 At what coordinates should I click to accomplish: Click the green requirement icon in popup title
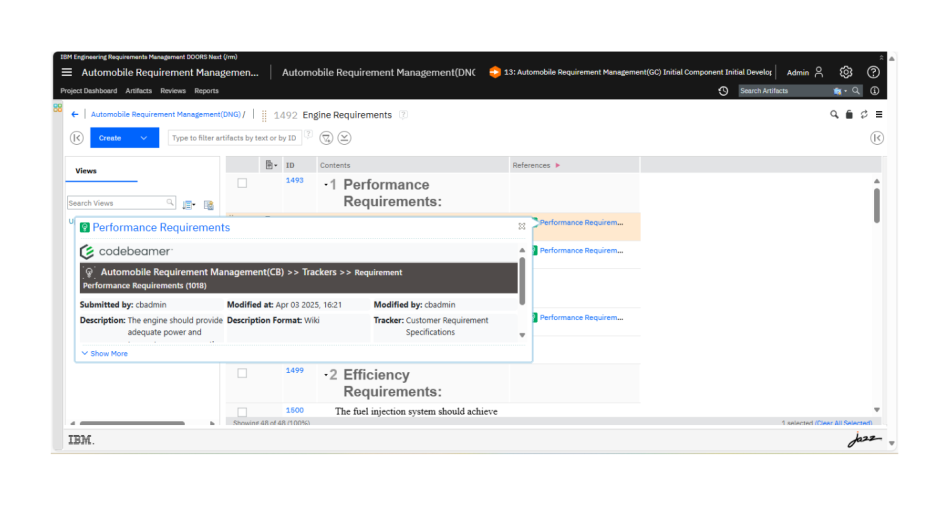click(x=85, y=227)
